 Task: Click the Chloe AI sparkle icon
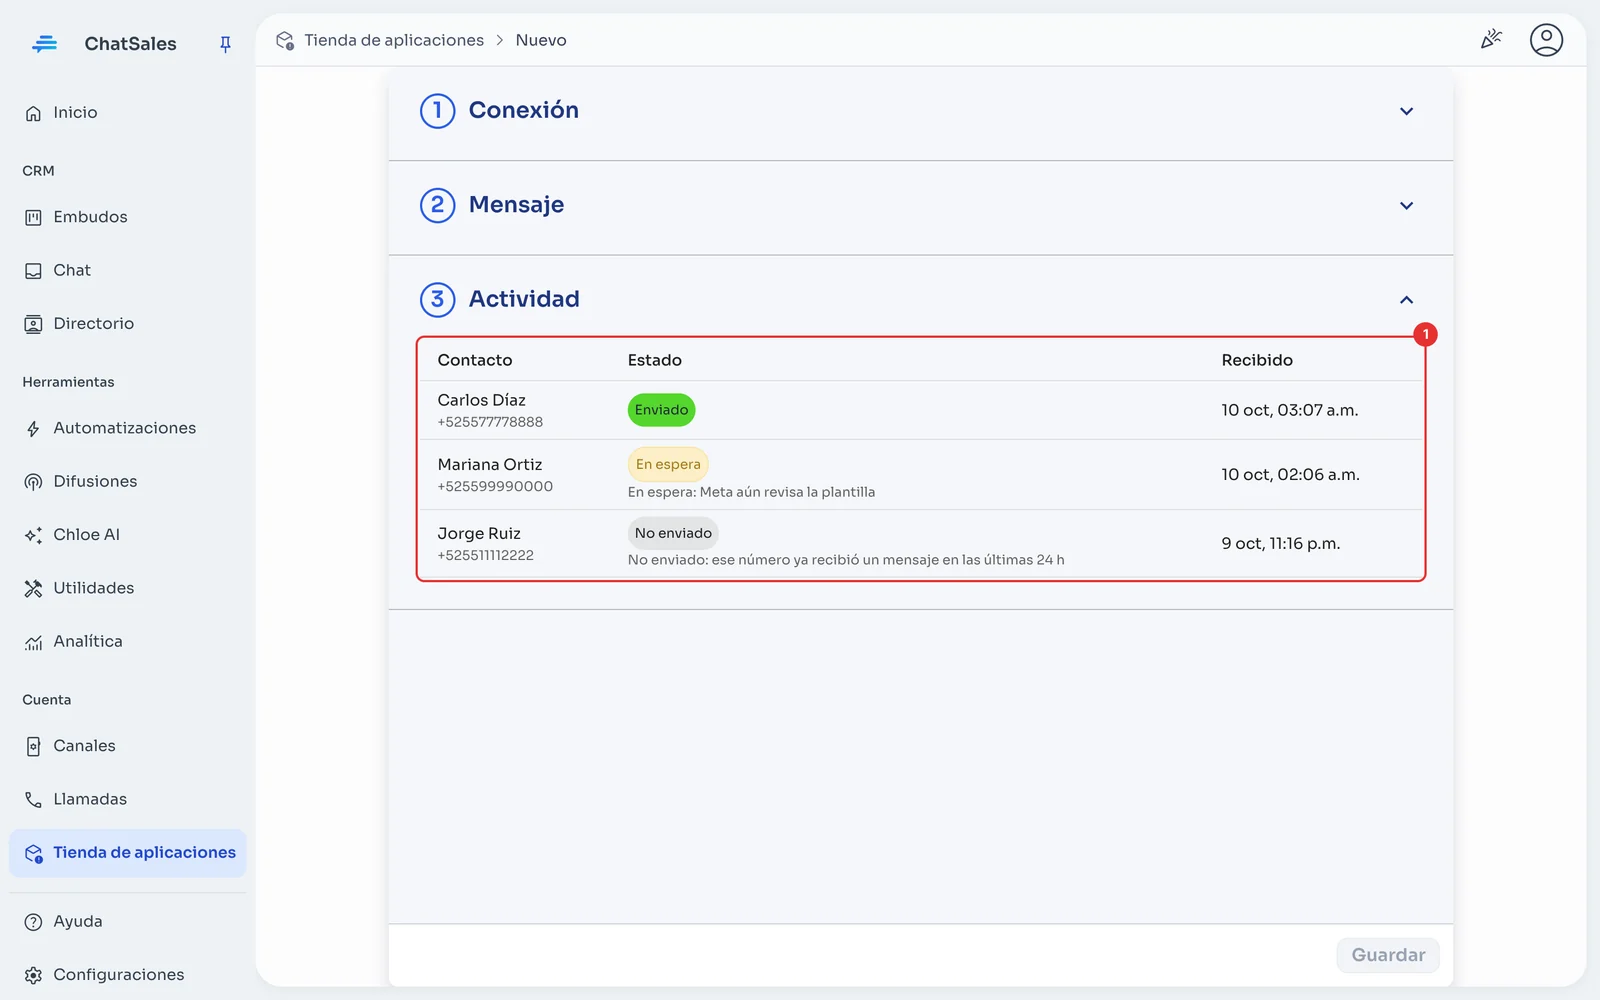click(x=33, y=535)
